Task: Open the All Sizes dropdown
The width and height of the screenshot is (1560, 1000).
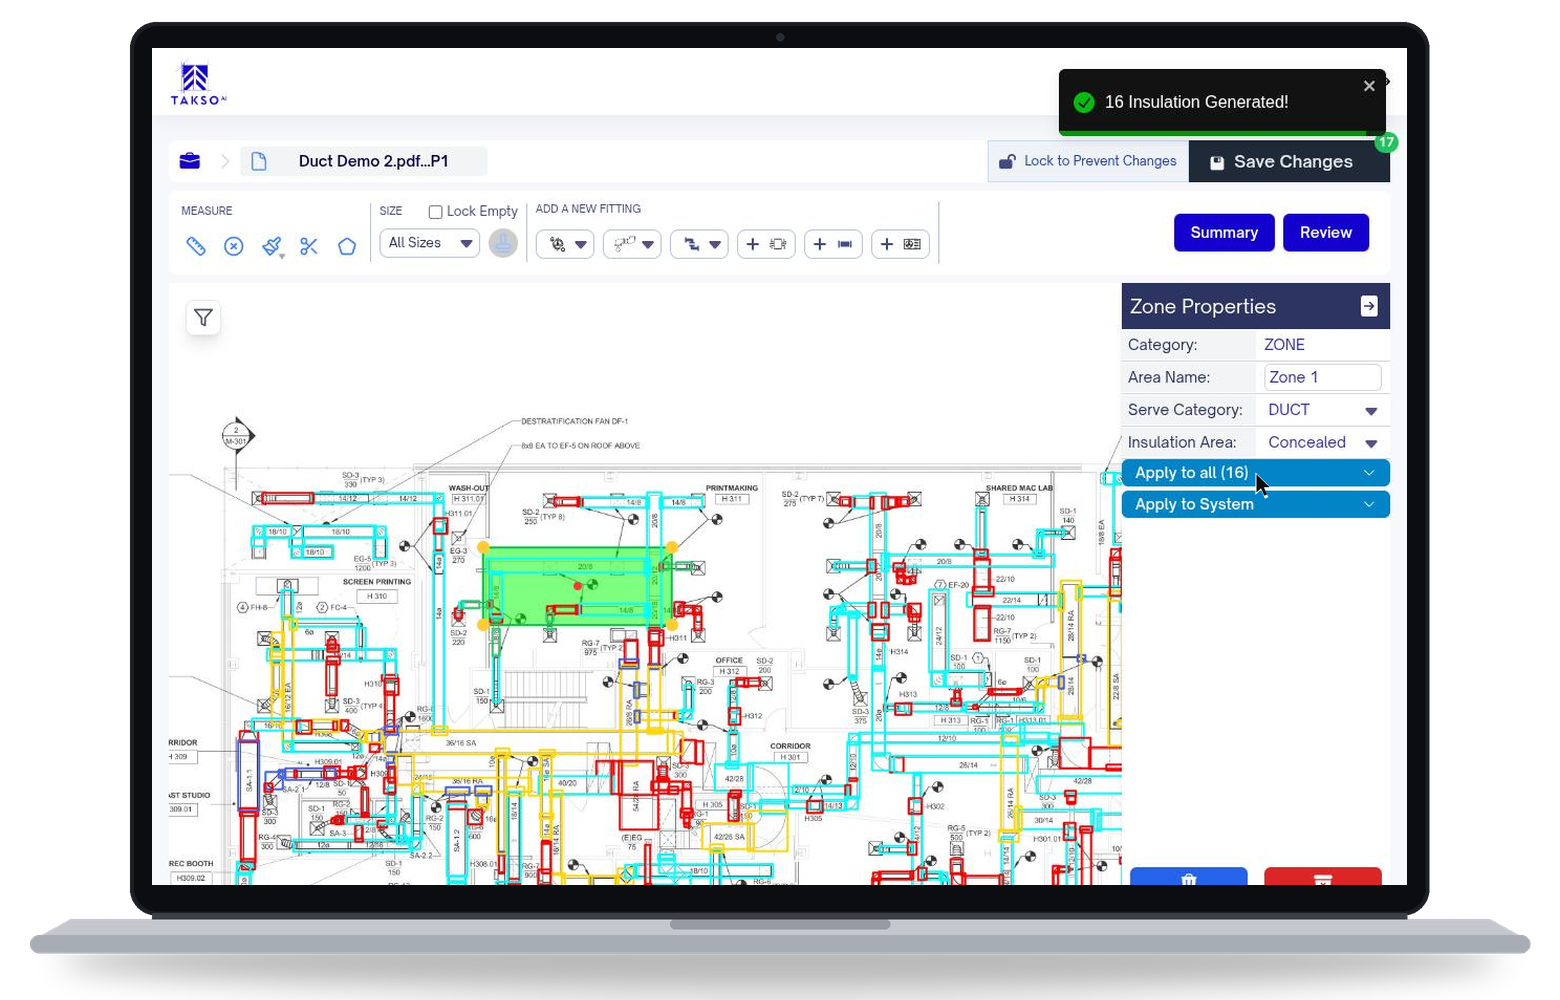Action: [429, 243]
